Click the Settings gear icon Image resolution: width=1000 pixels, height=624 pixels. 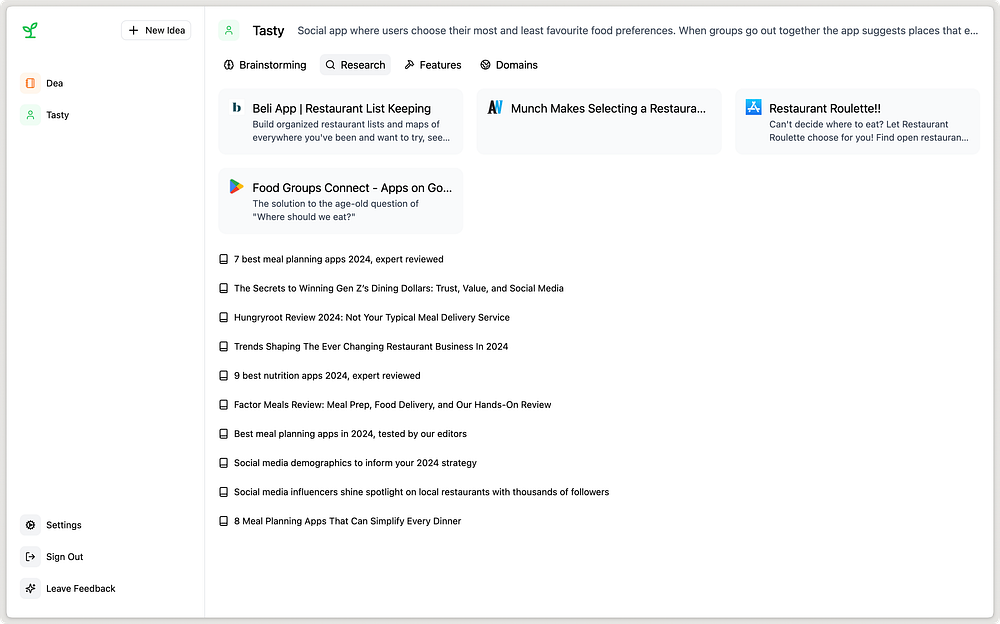click(30, 525)
